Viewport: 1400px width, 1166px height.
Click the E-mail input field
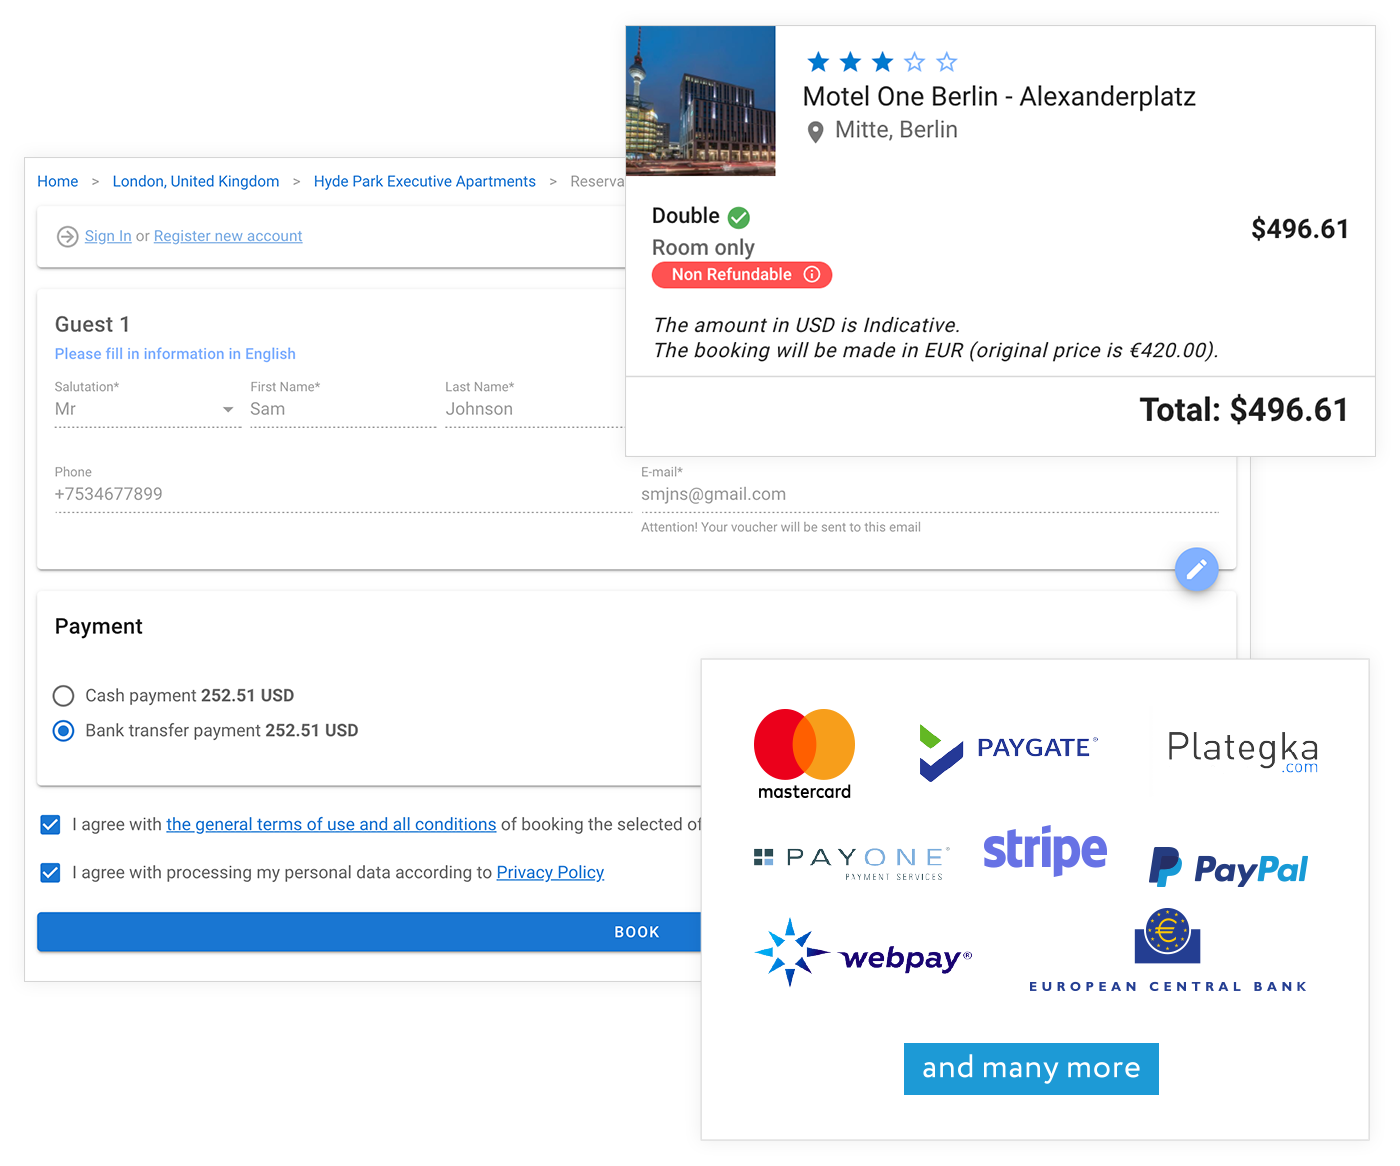[x=929, y=494]
